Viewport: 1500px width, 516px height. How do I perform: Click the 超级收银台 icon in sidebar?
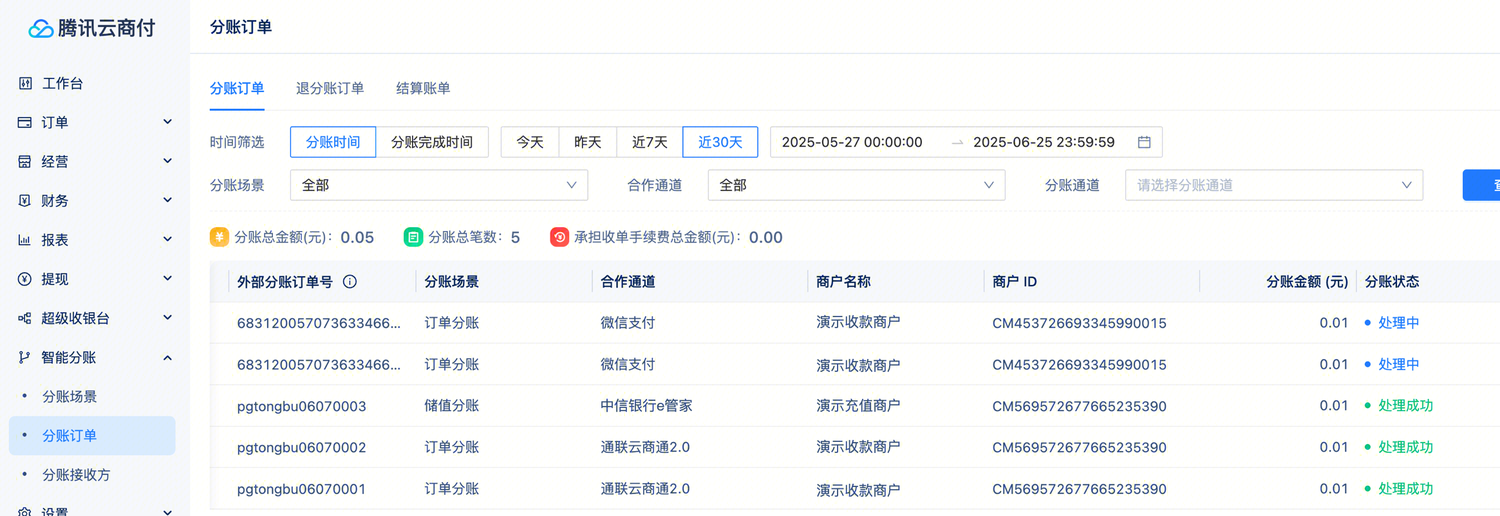point(26,318)
